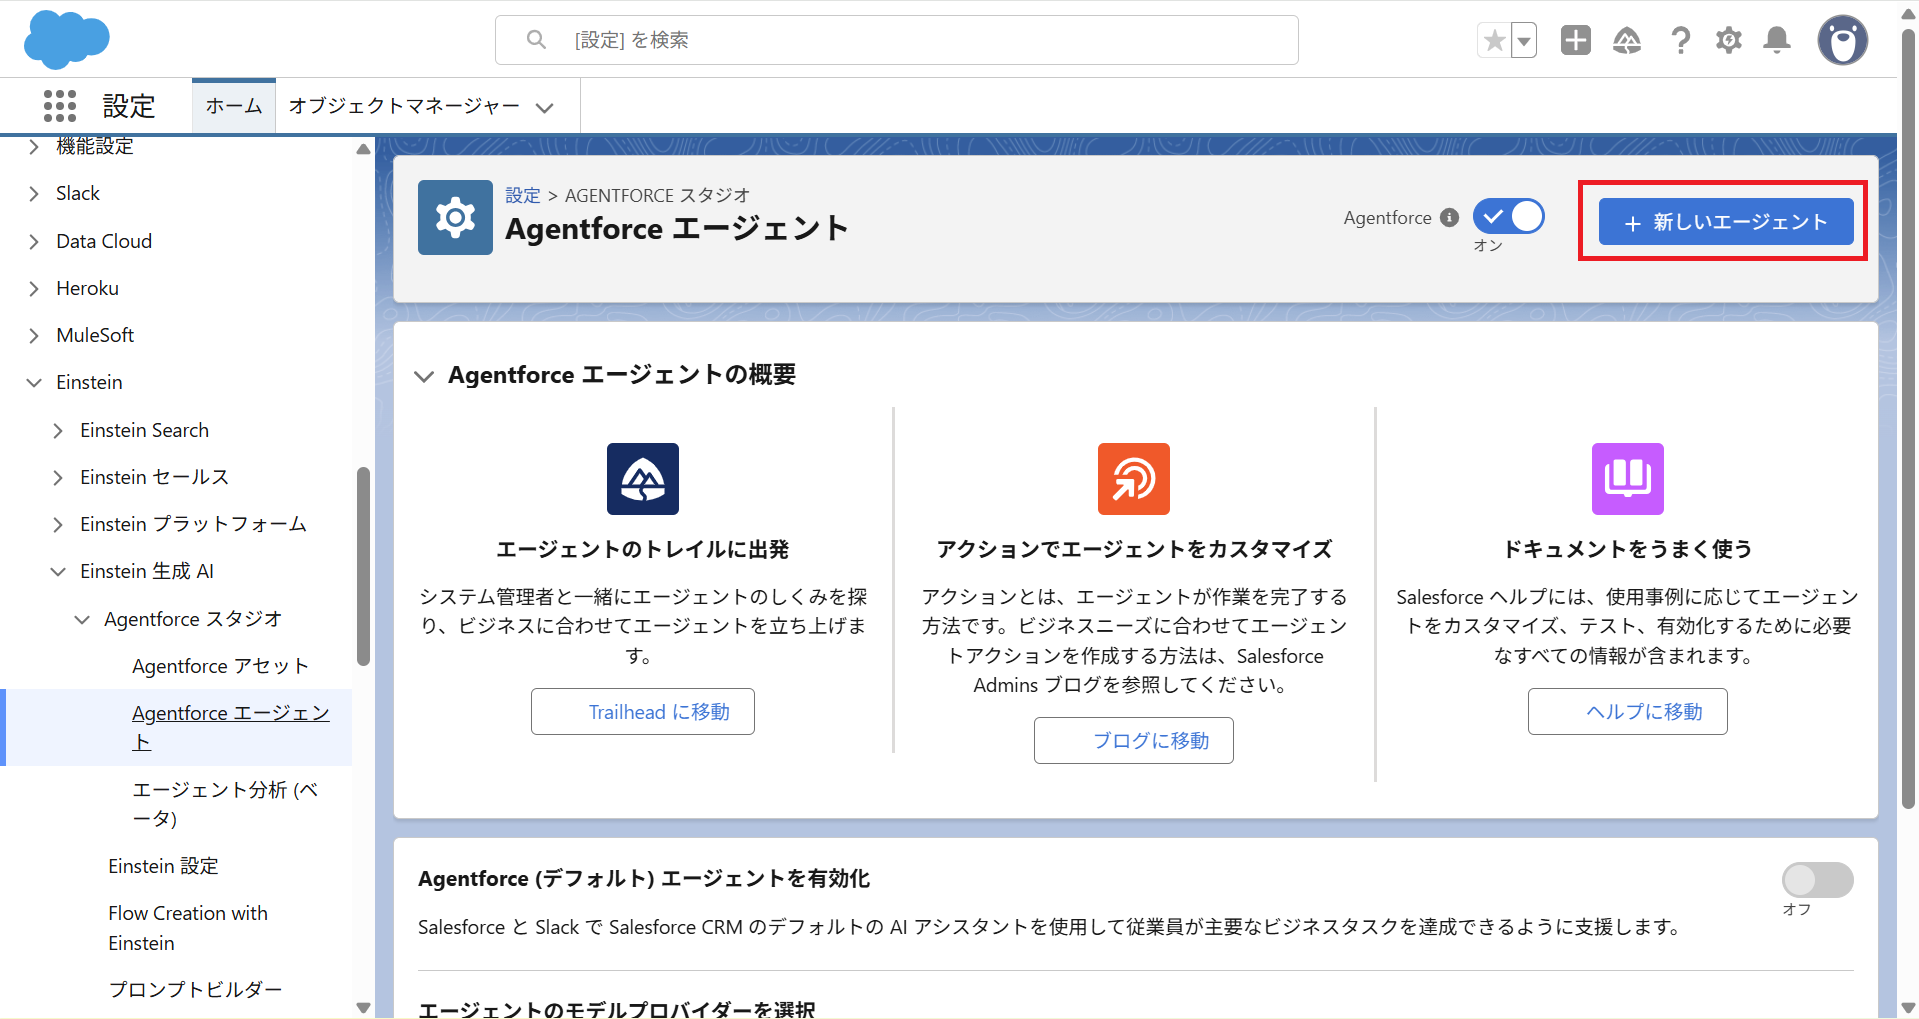The height and width of the screenshot is (1019, 1919).
Task: Open the notifications bell
Action: click(1777, 41)
